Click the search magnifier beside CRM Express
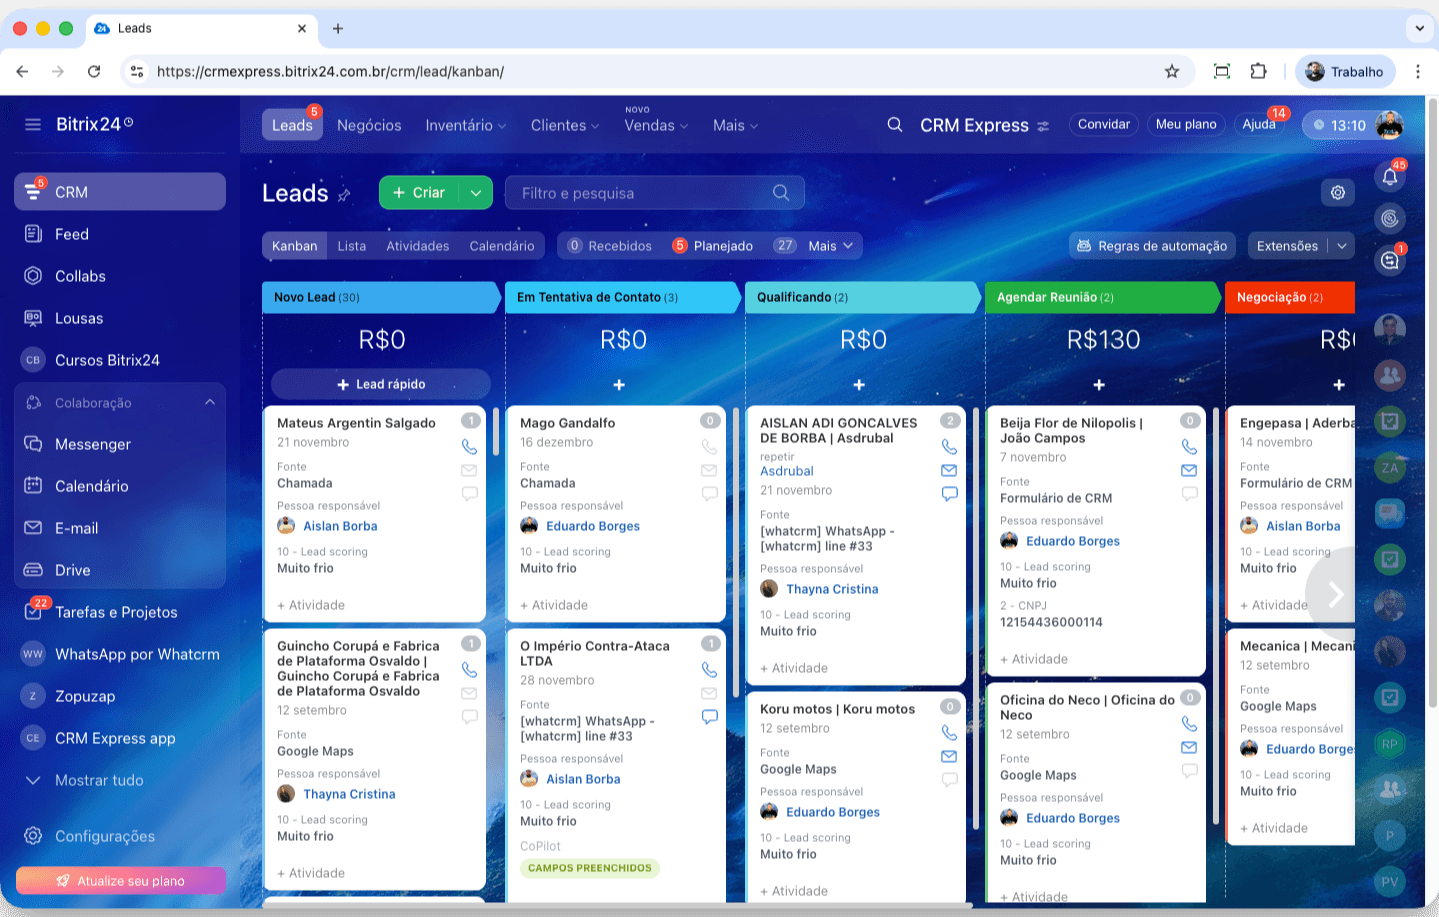Image resolution: width=1439 pixels, height=917 pixels. tap(895, 125)
